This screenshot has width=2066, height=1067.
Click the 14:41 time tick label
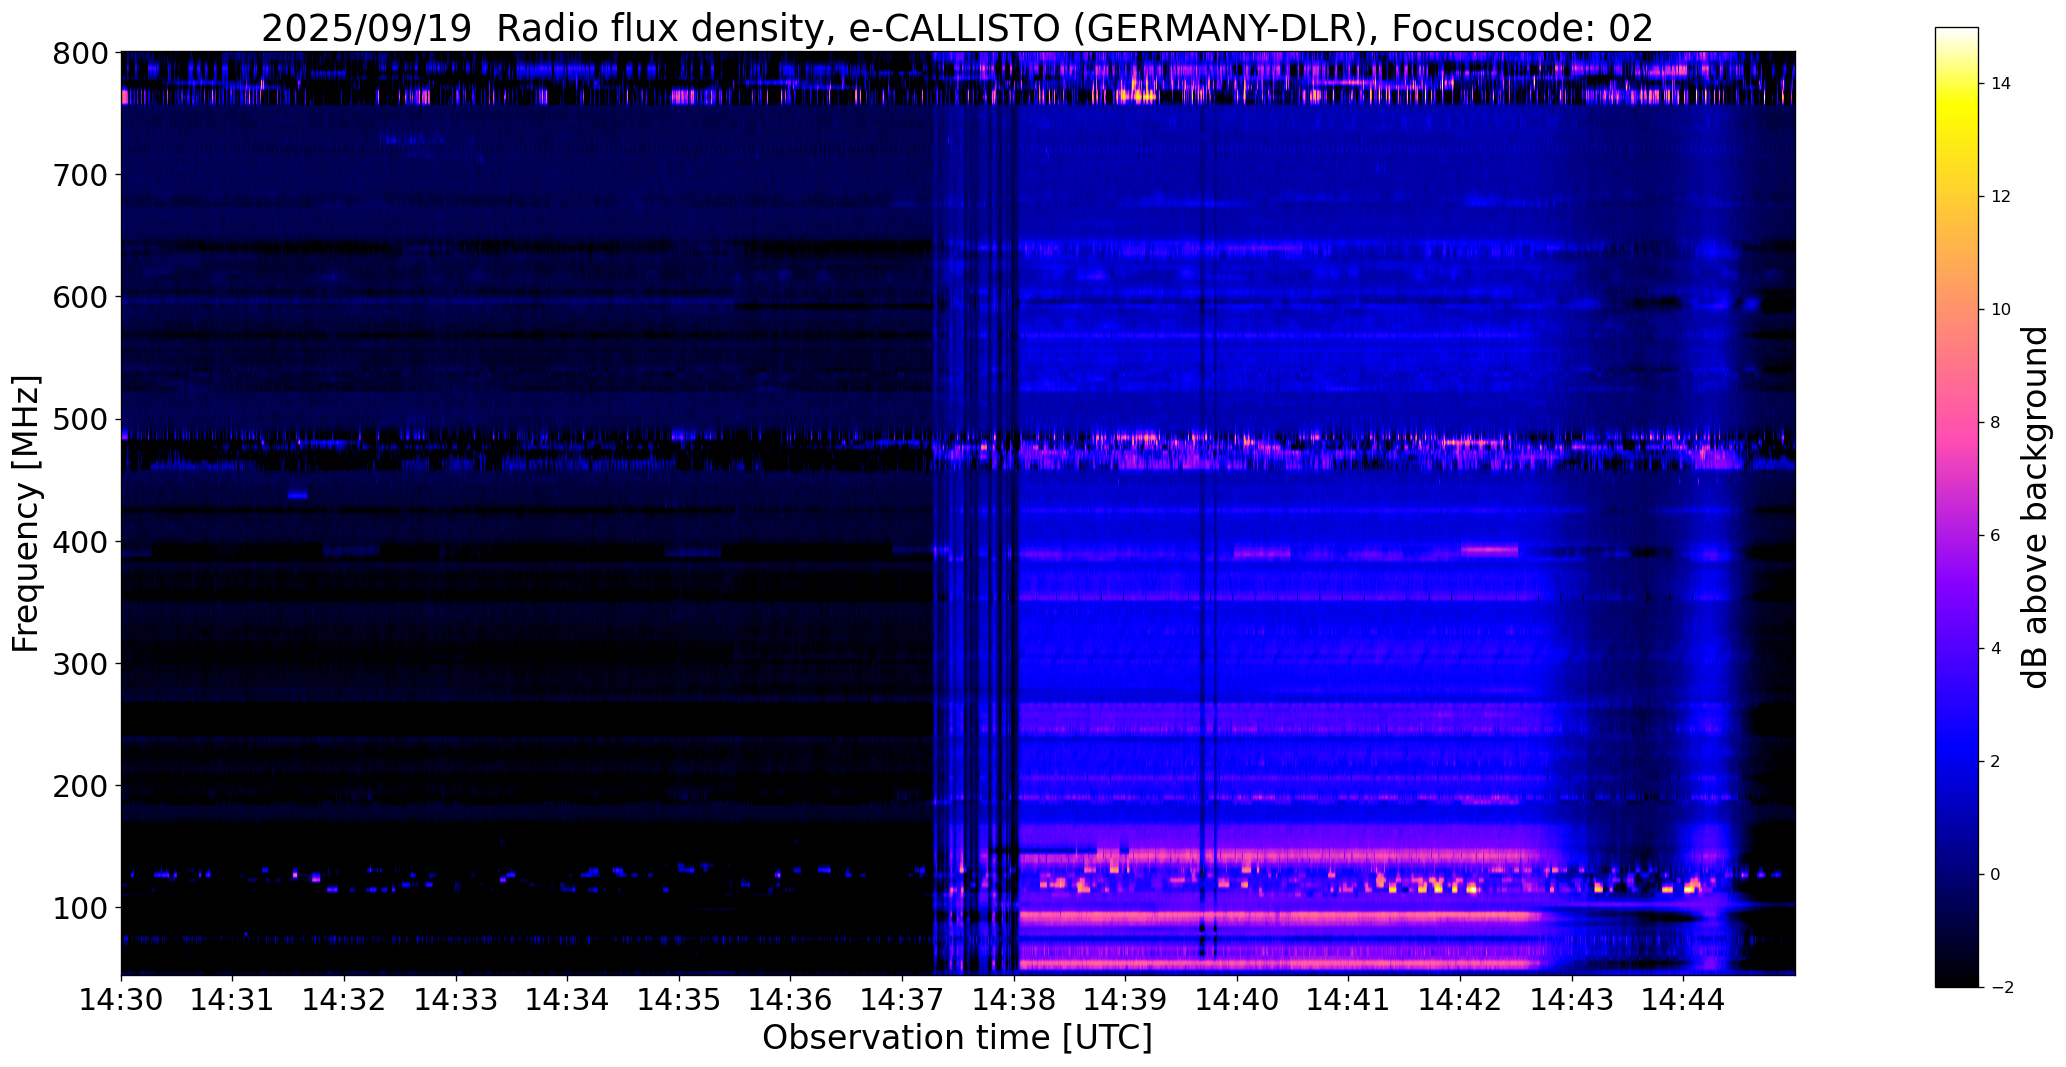coord(1349,998)
